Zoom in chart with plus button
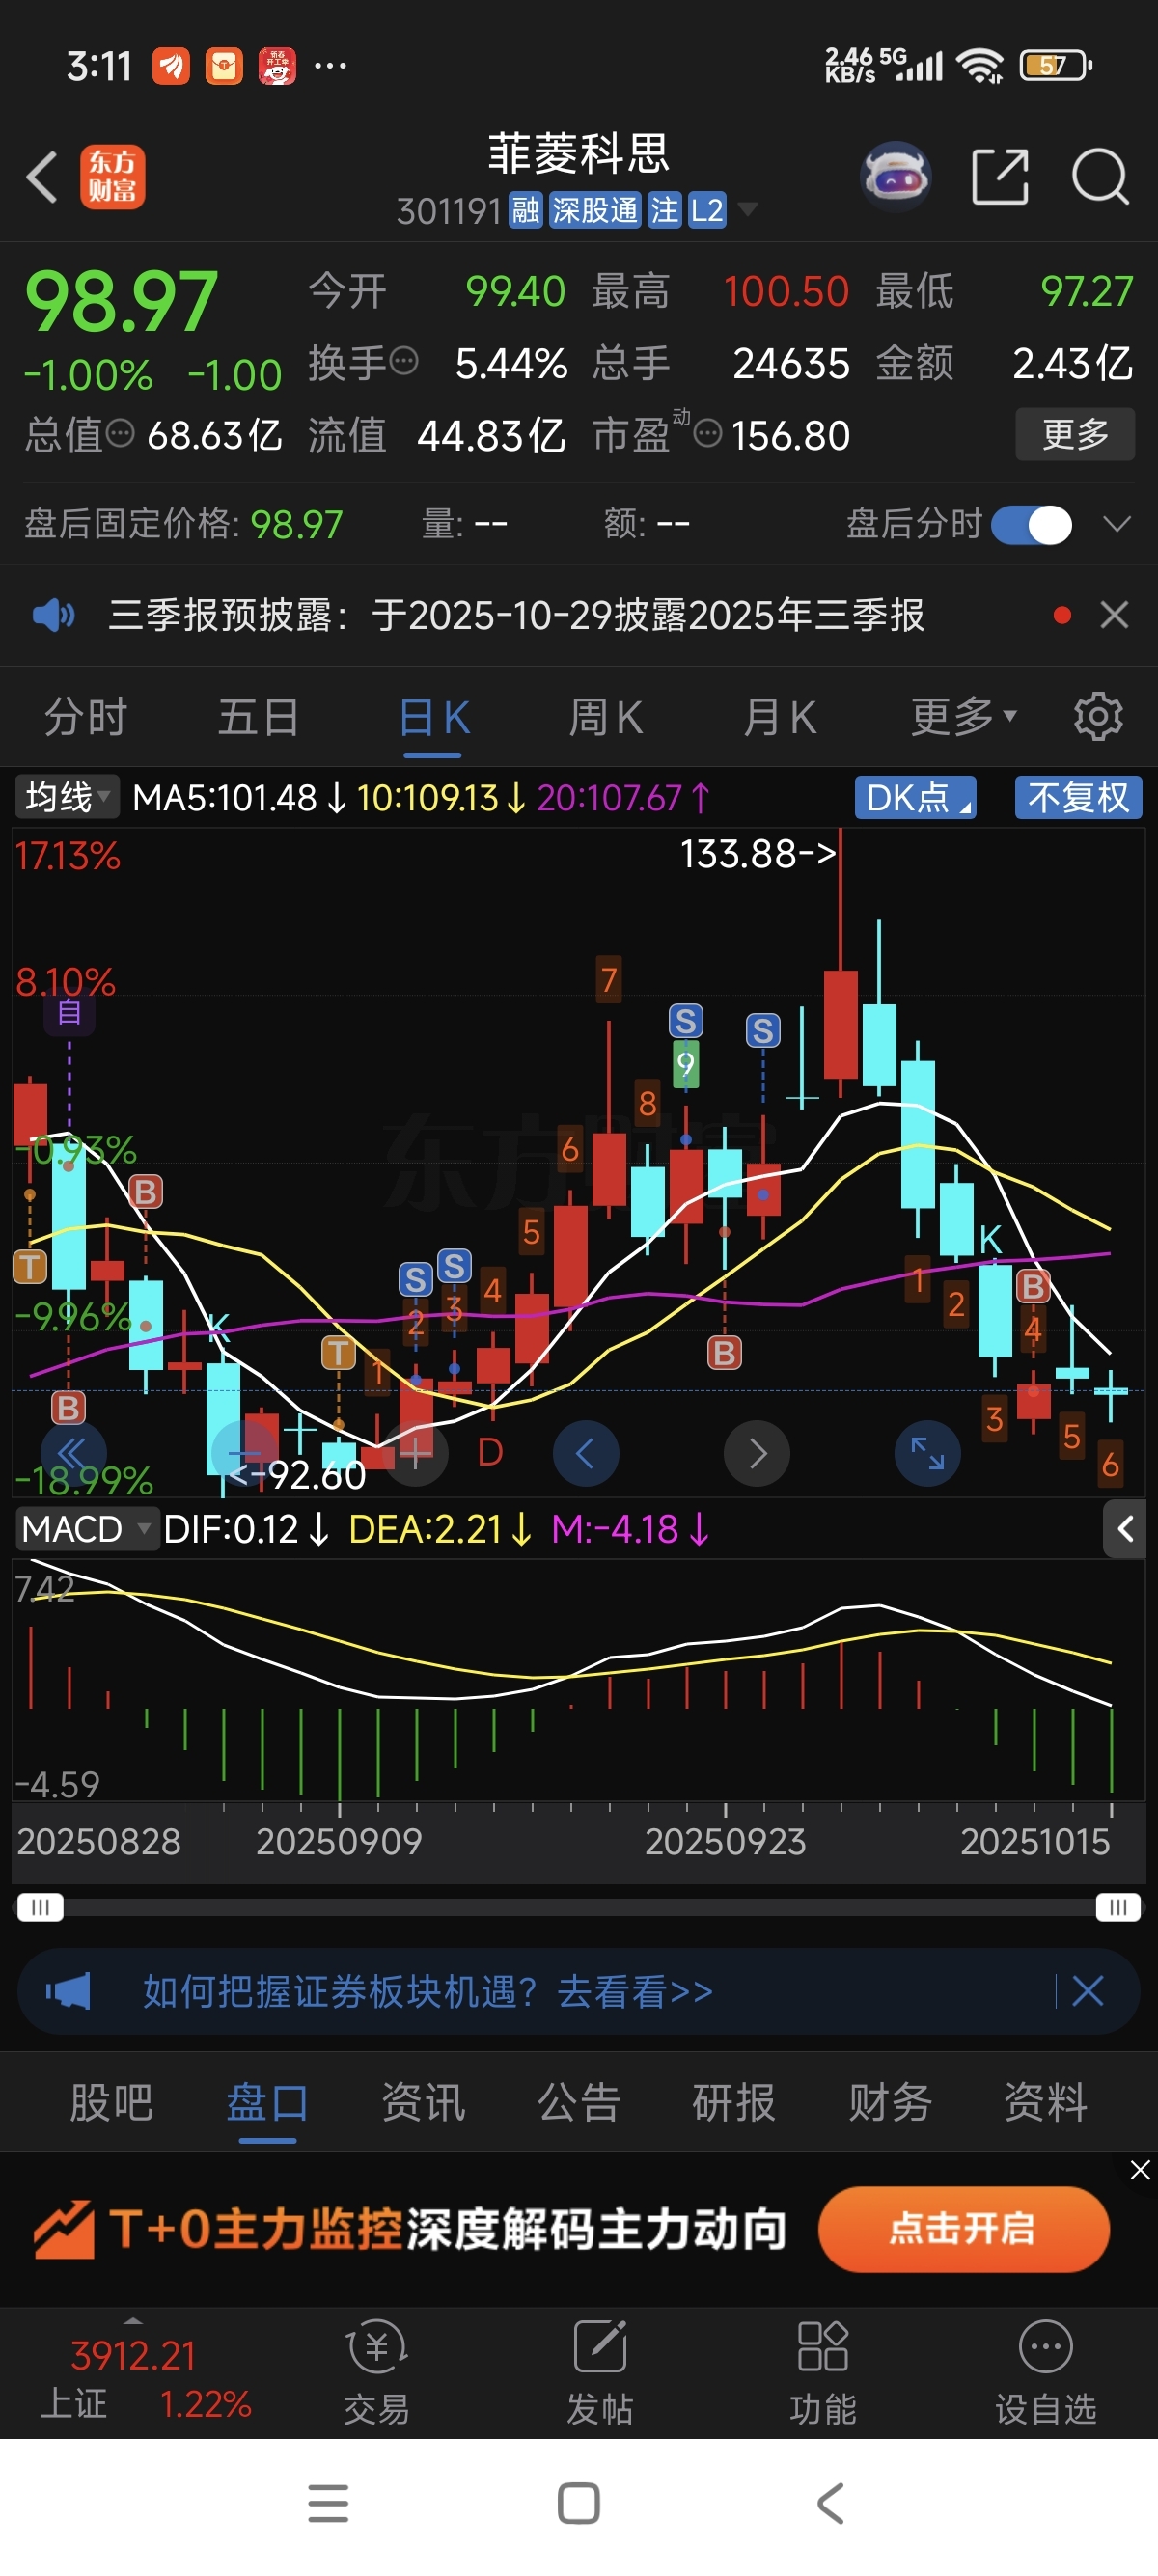Screen dimensions: 1158x2576 [415, 1452]
